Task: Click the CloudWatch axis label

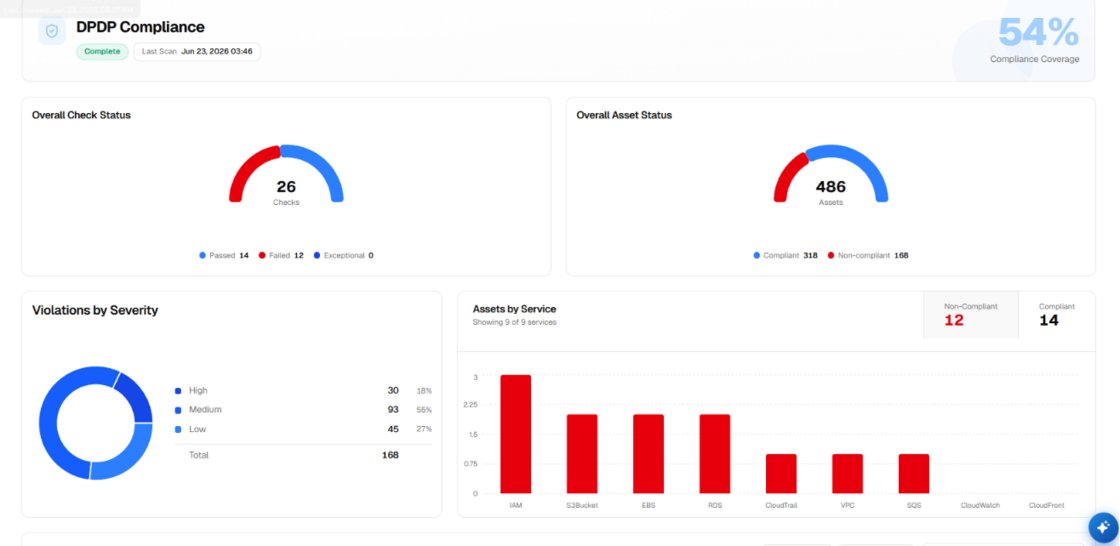Action: click(x=980, y=505)
